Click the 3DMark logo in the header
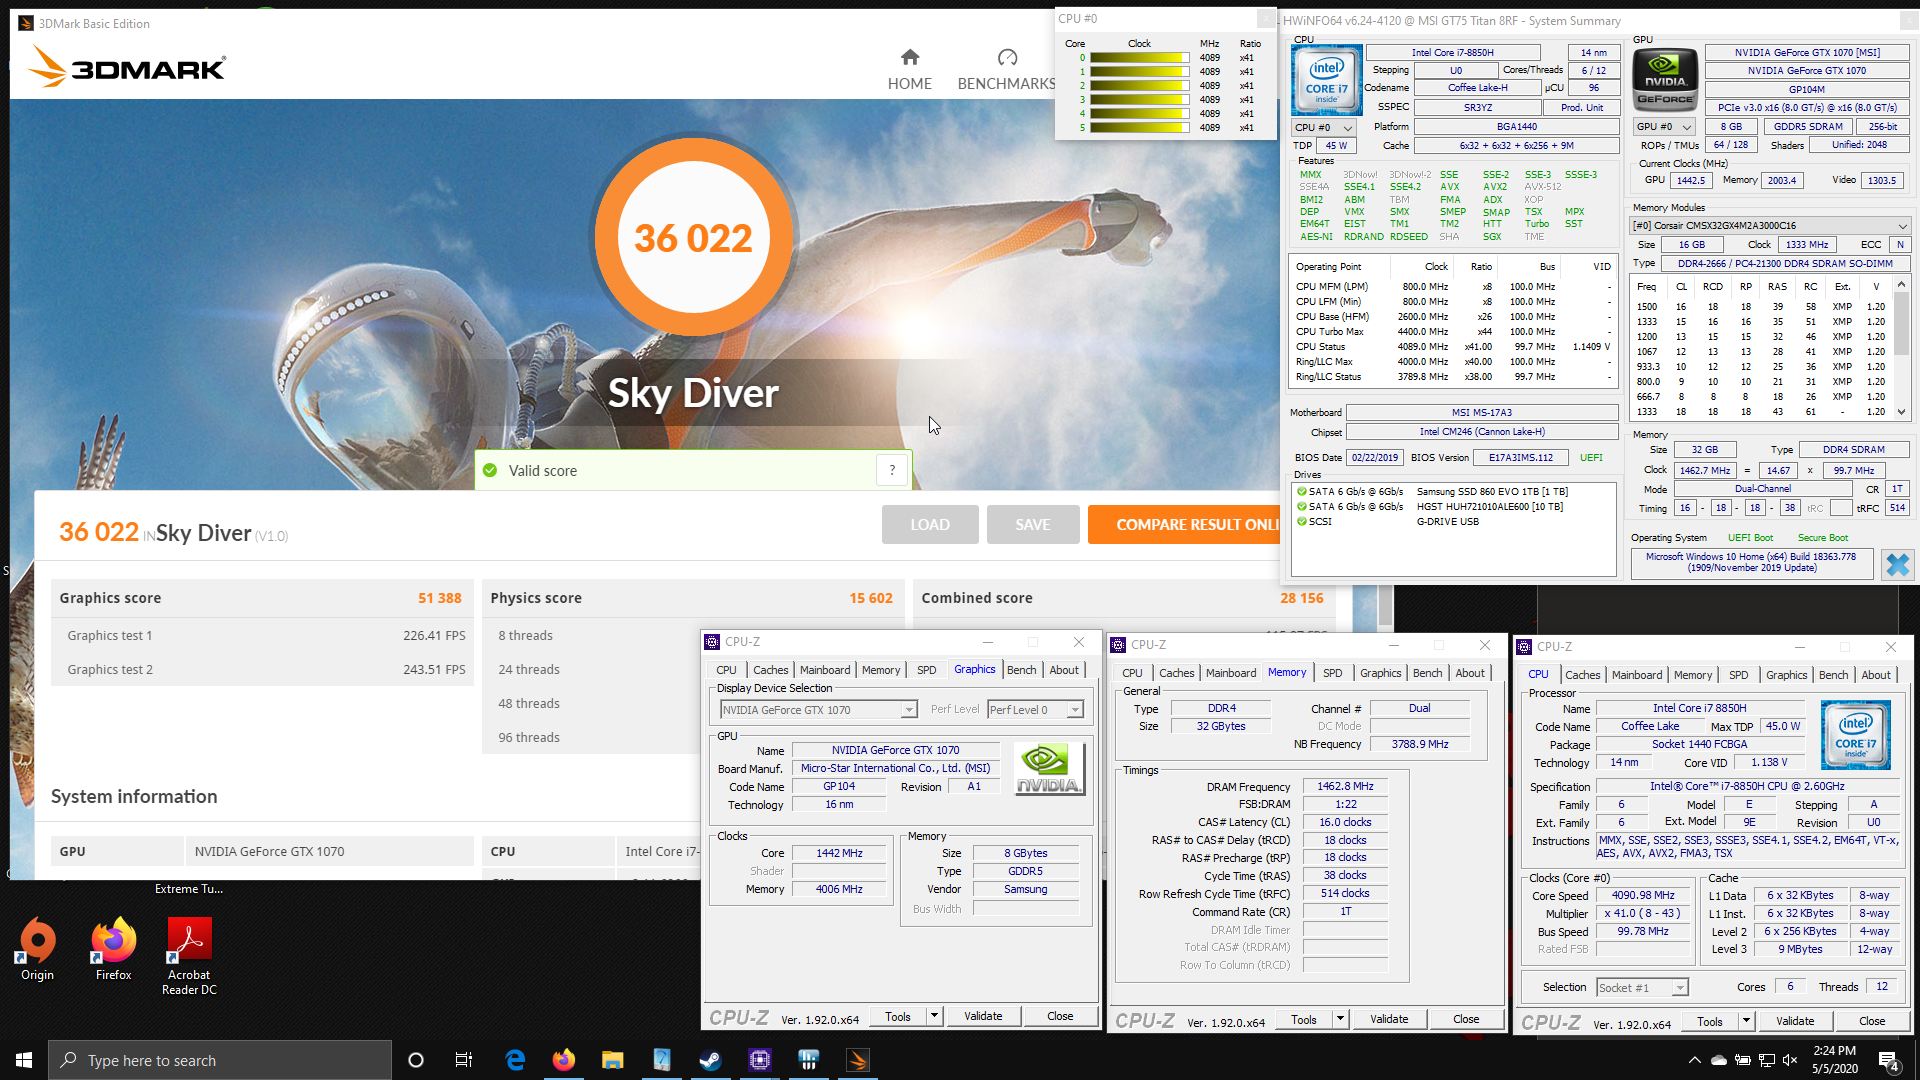The width and height of the screenshot is (1920, 1080). tap(128, 66)
